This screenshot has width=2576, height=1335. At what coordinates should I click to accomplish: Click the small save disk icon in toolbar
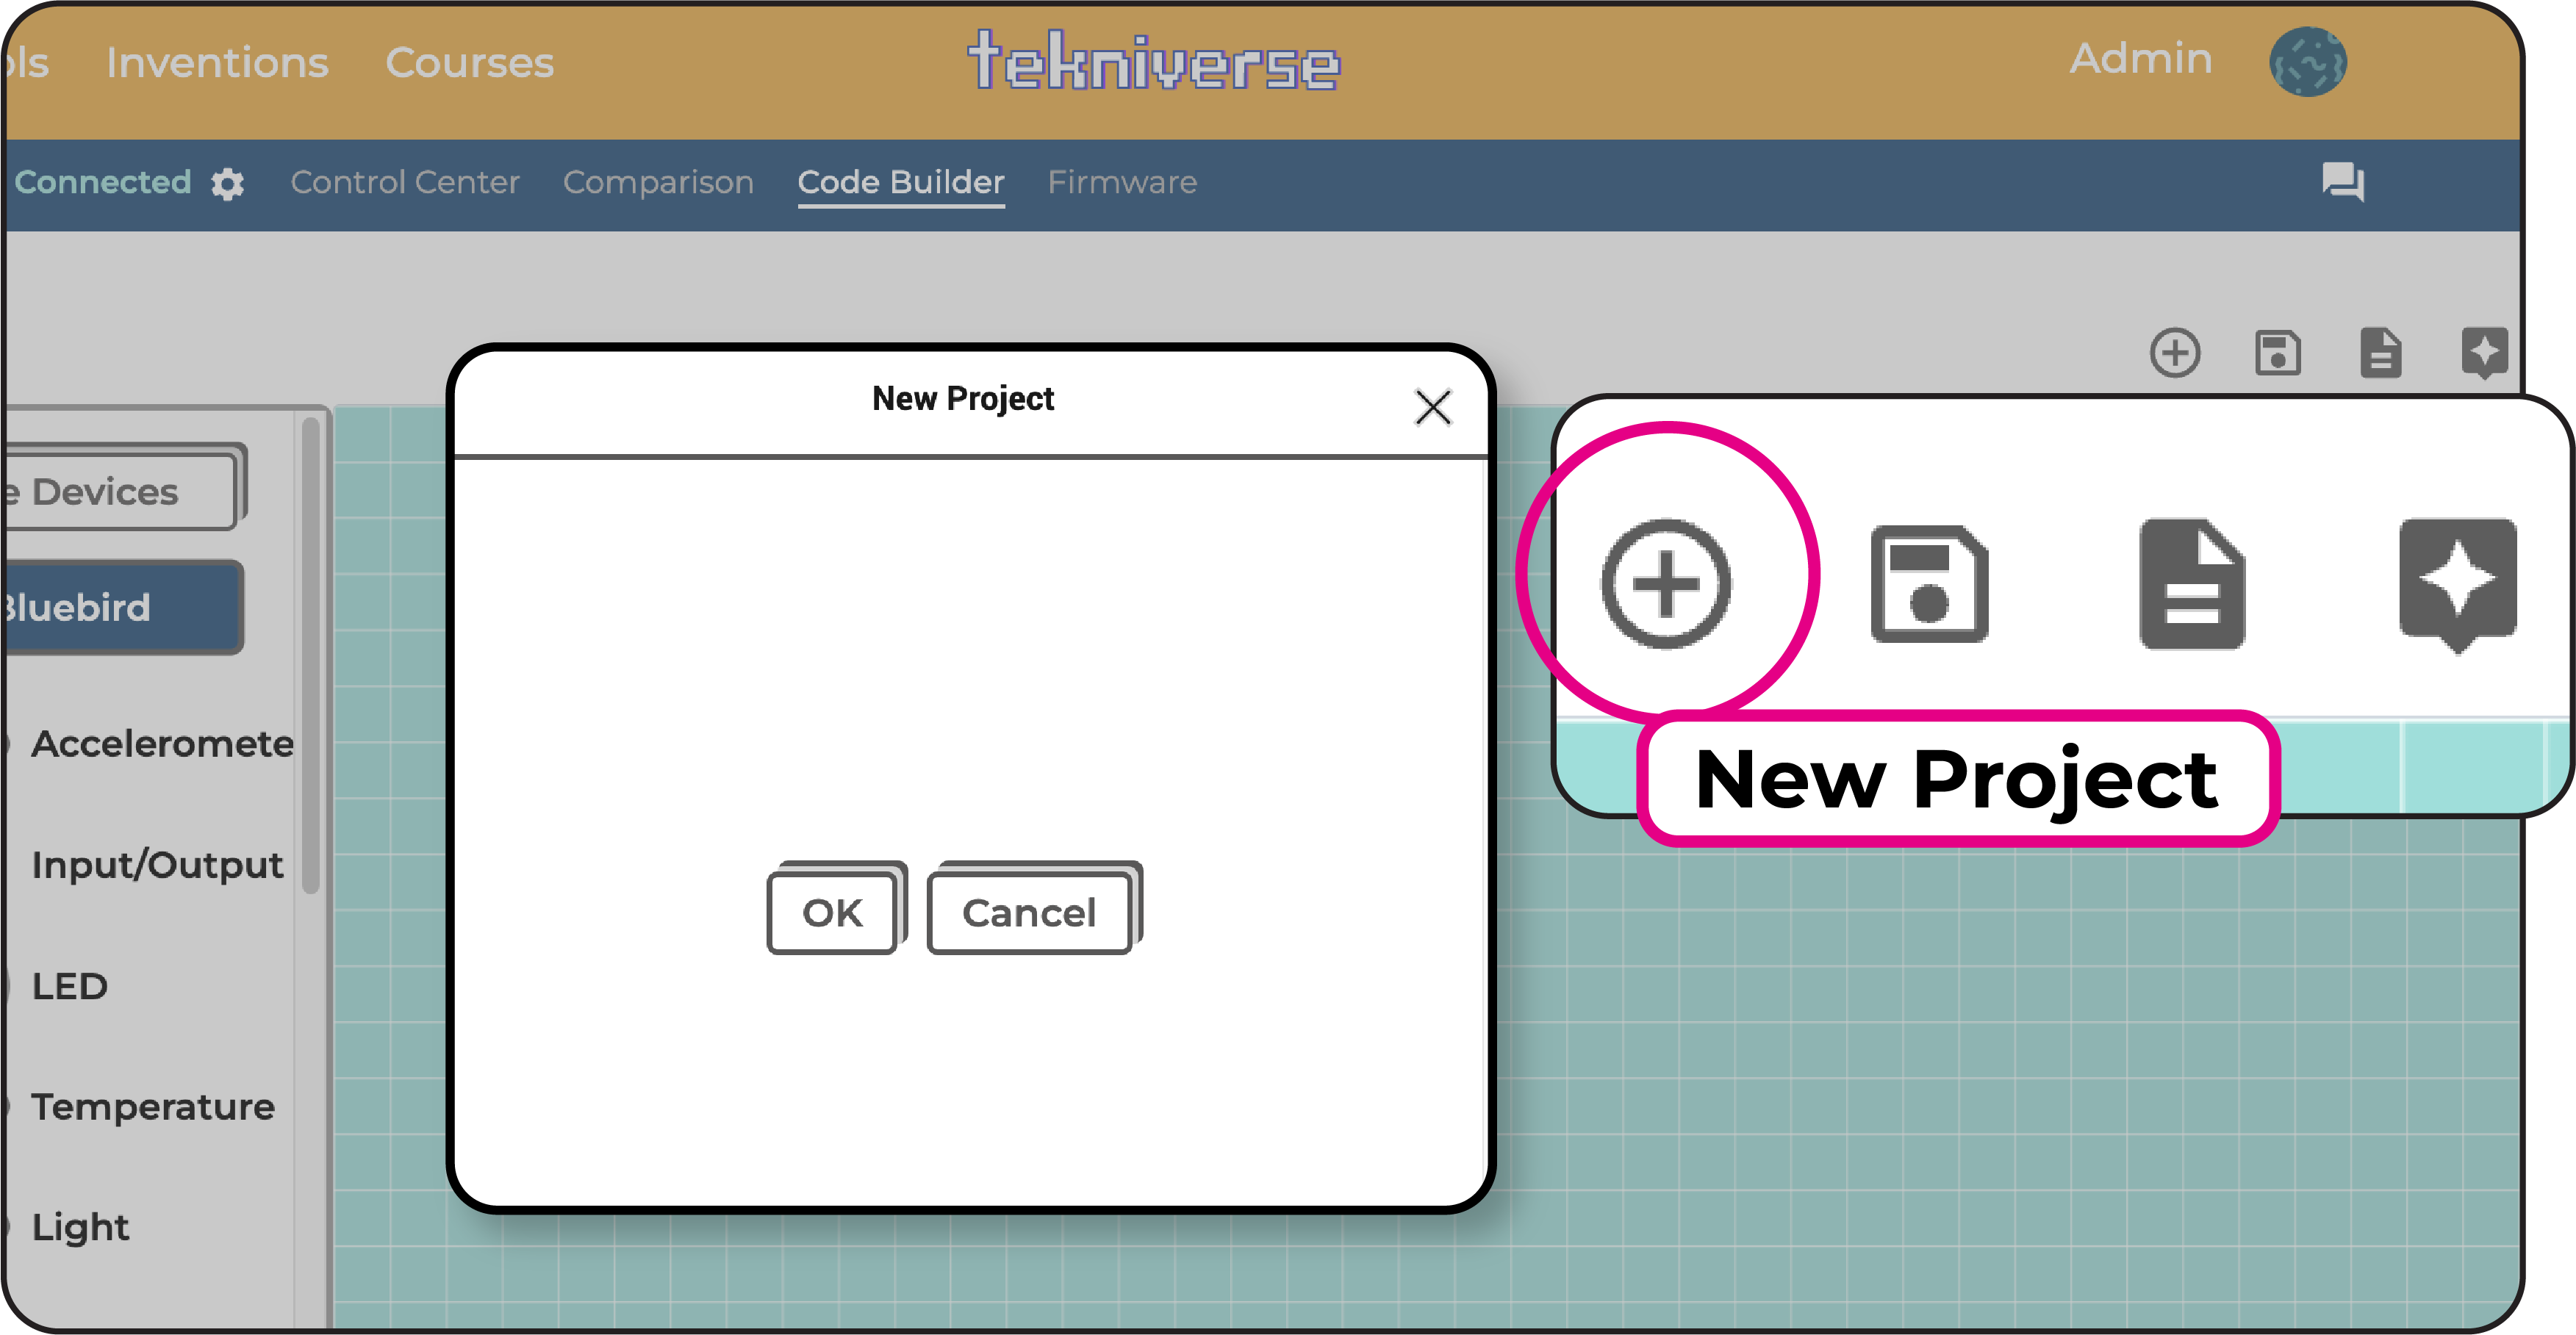pyautogui.click(x=2277, y=353)
